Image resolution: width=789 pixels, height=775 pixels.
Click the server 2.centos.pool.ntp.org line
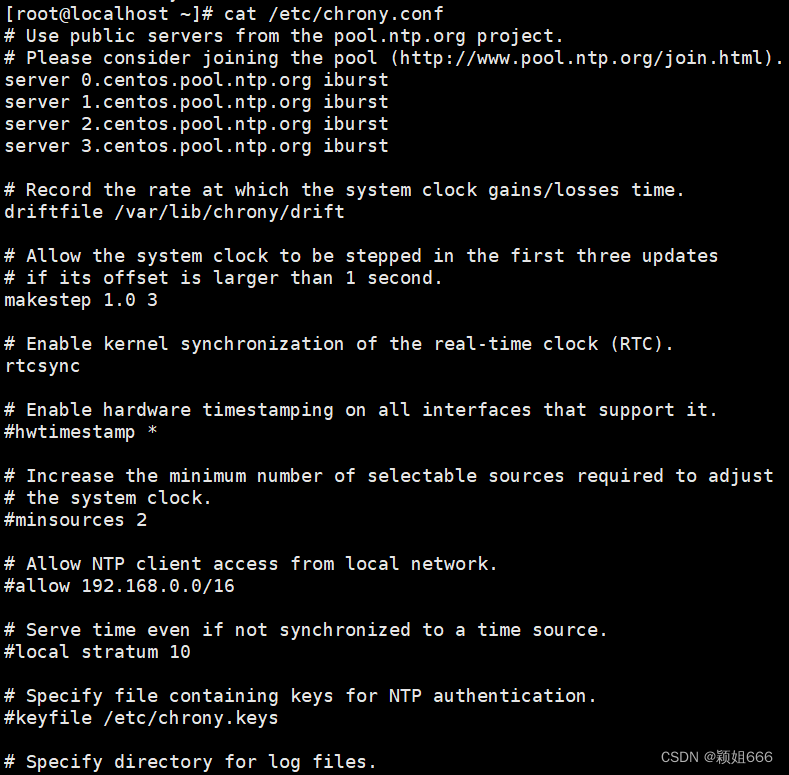click(196, 124)
